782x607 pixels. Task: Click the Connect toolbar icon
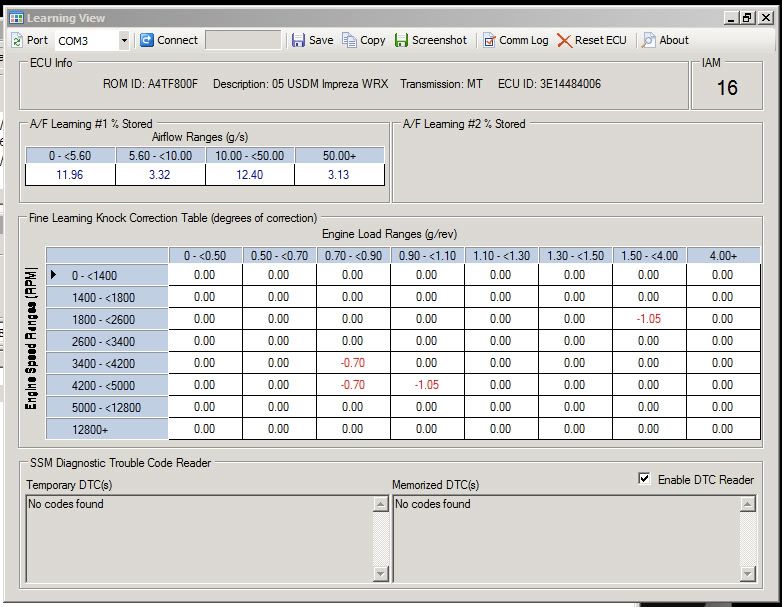(147, 40)
